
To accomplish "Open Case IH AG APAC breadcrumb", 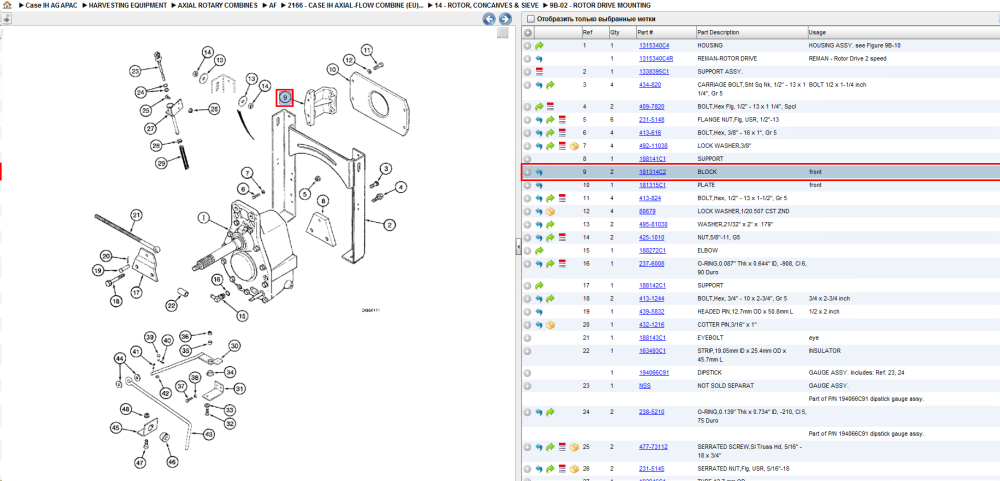I will [x=52, y=5].
